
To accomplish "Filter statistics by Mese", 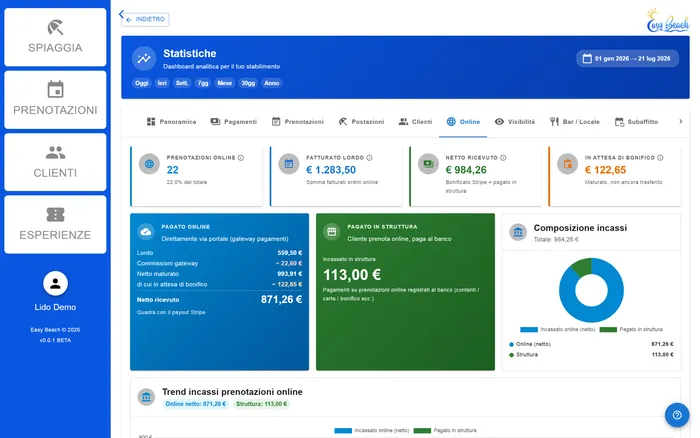I will click(x=225, y=83).
